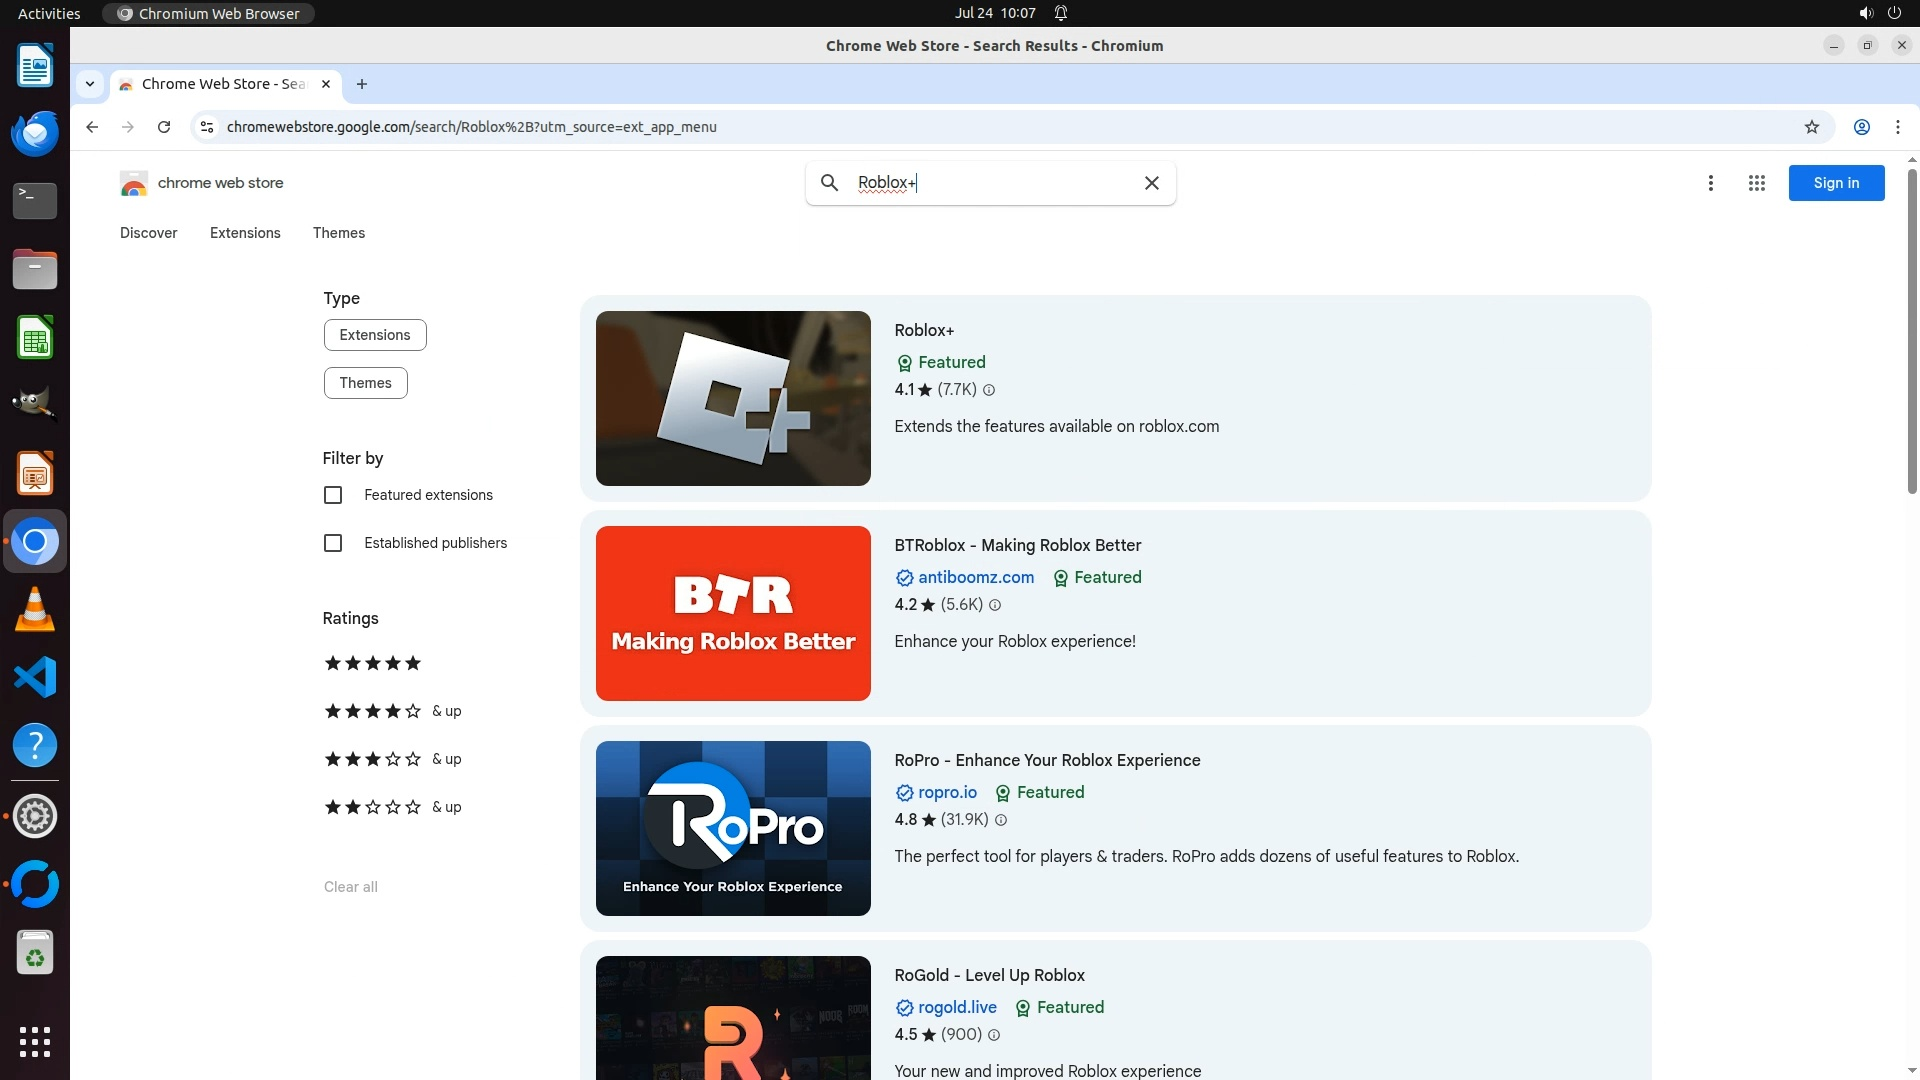Viewport: 1920px width, 1080px height.
Task: Switch to the Extensions tab
Action: click(x=245, y=233)
